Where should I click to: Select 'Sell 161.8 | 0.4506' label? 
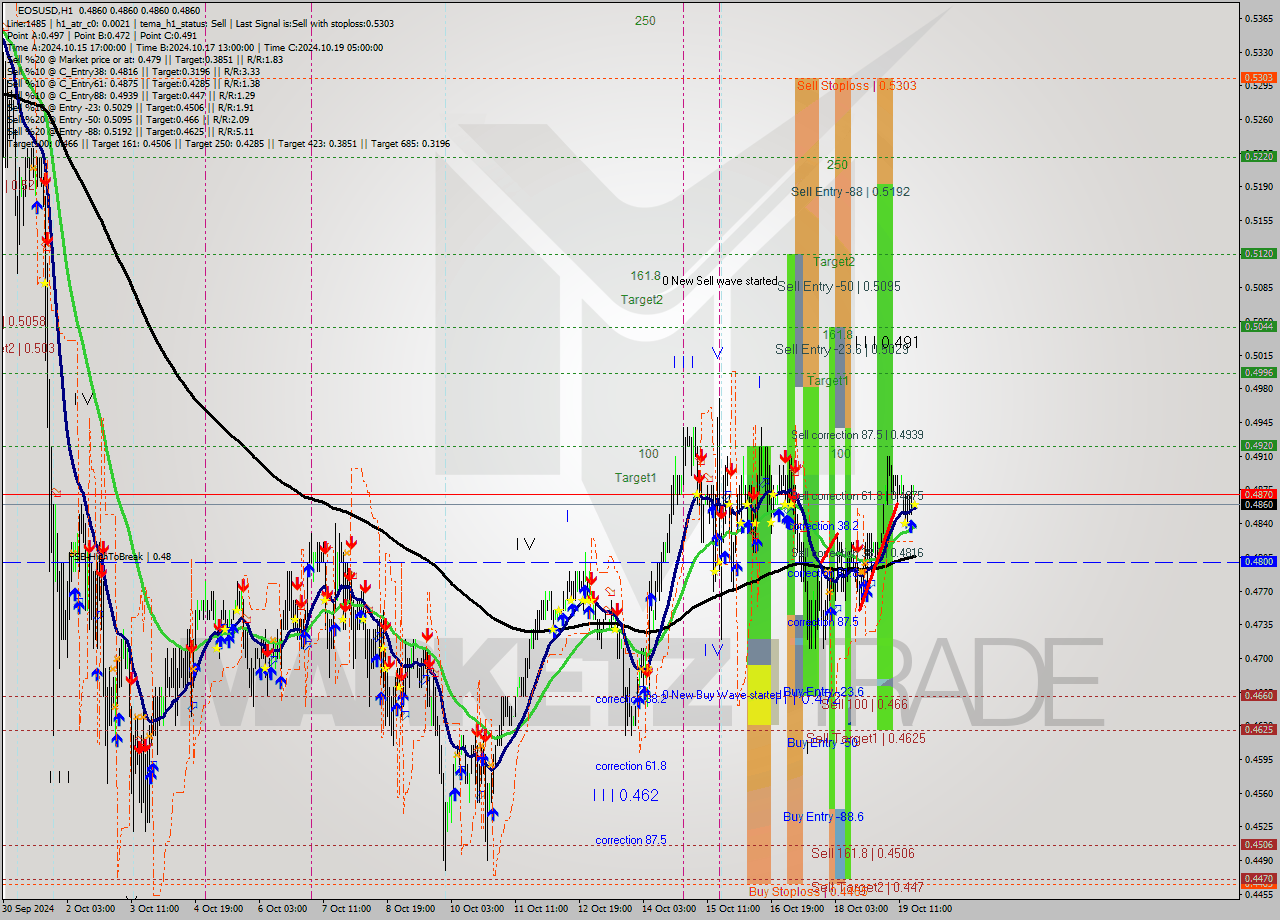pyautogui.click(x=863, y=853)
